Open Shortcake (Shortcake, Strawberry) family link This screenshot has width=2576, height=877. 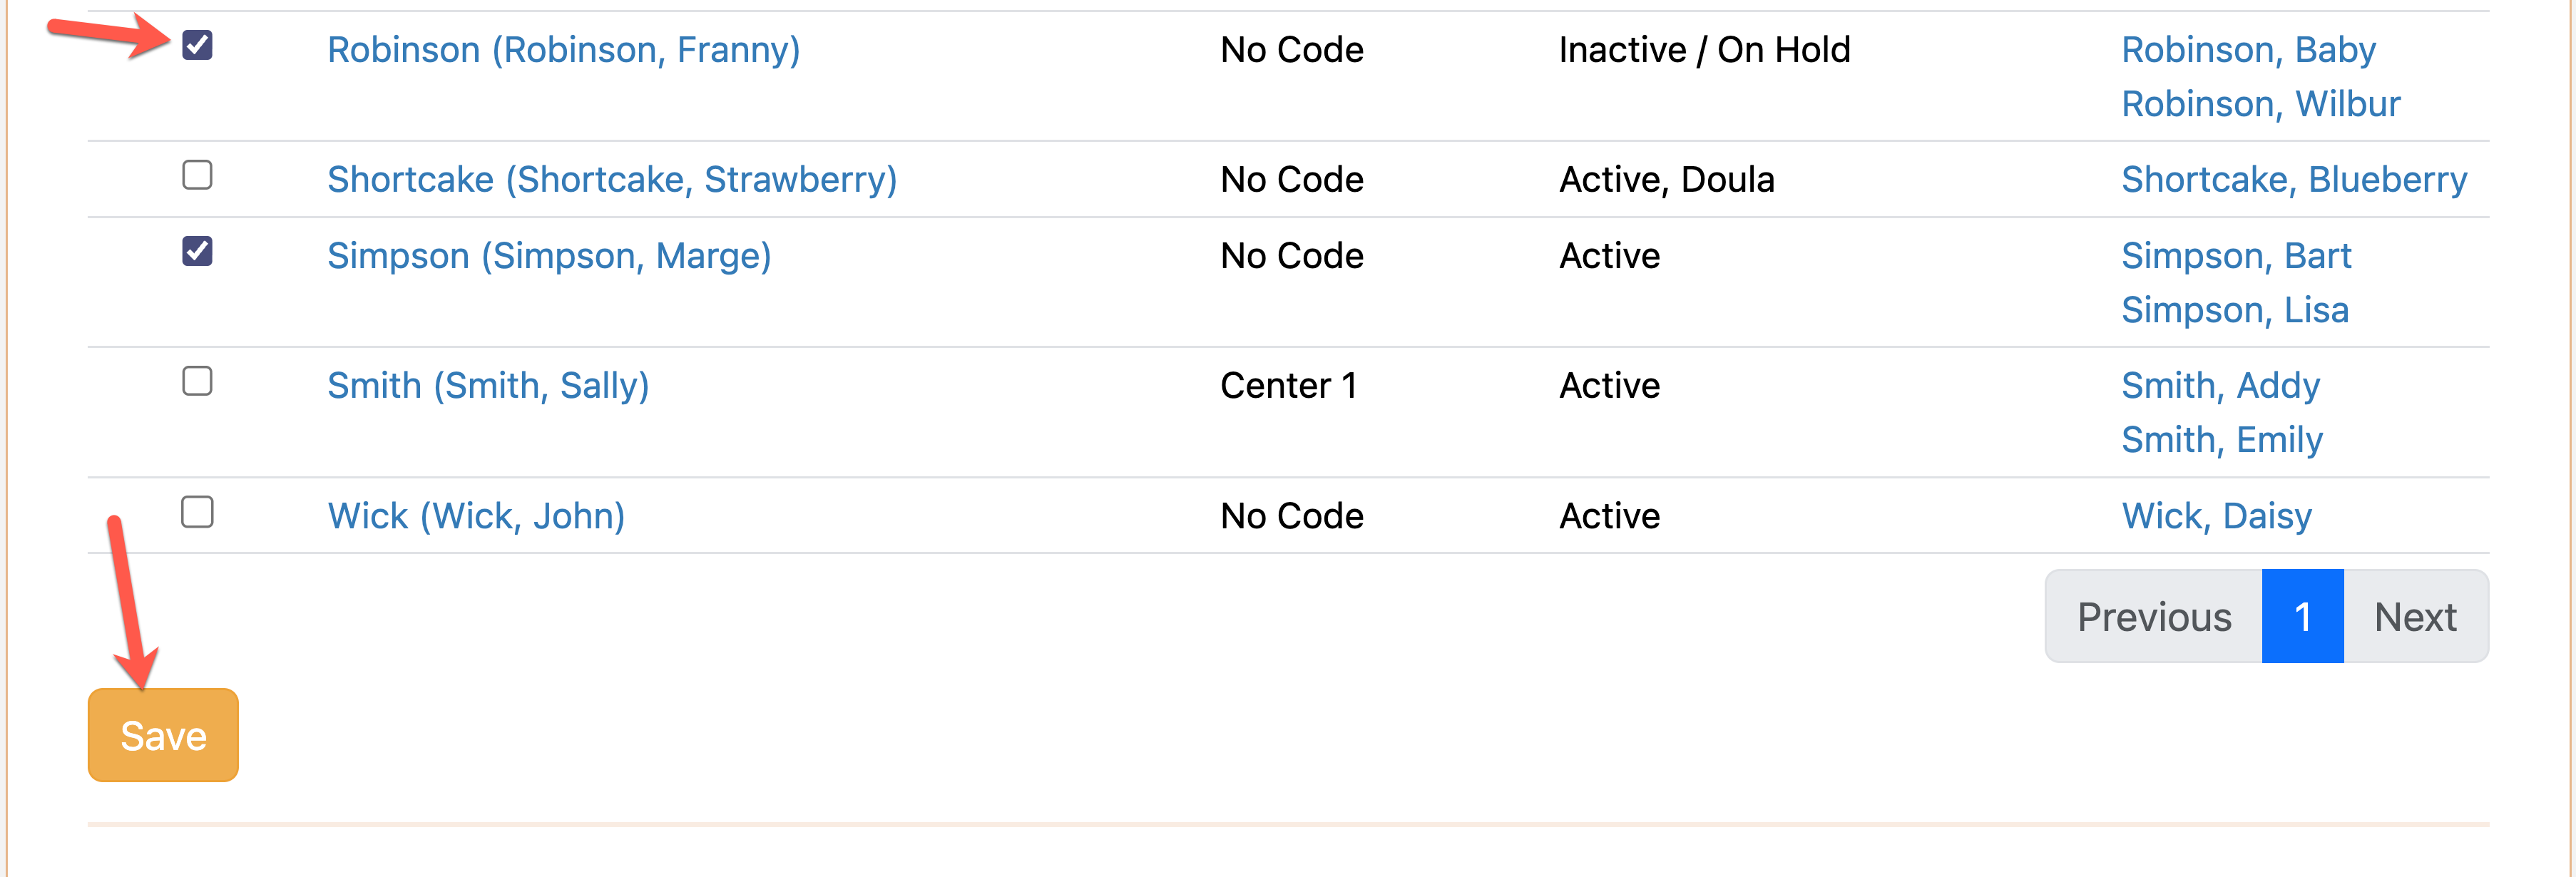612,180
